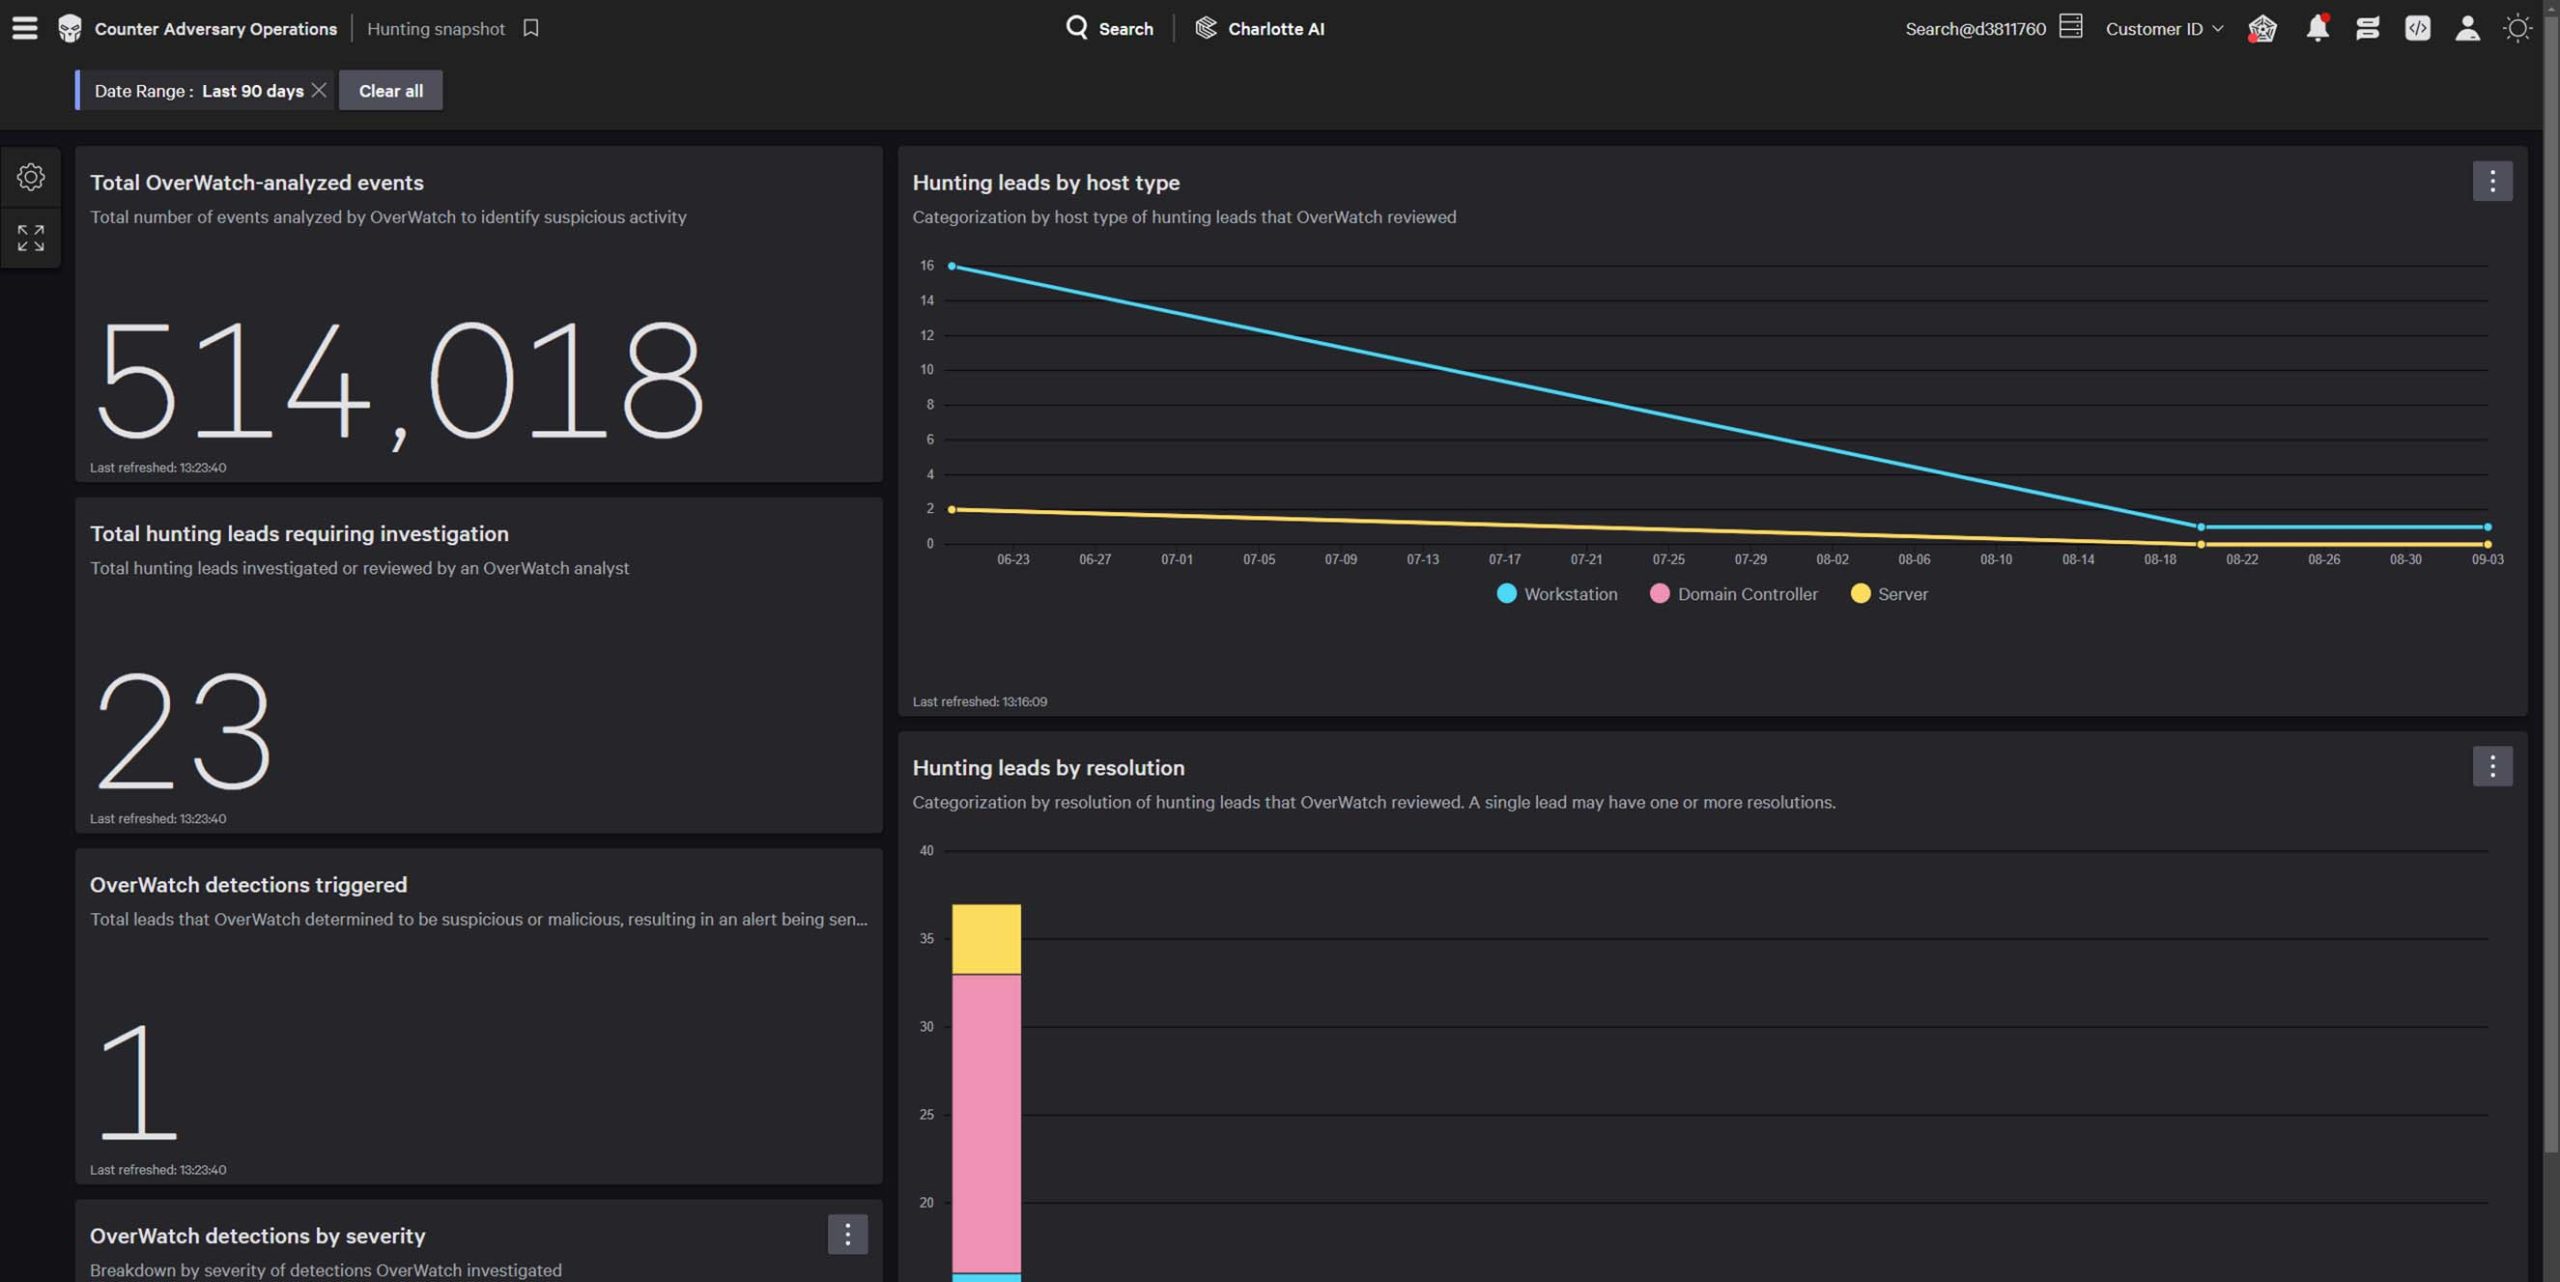Open options menu for Hunting leads by resolution
This screenshot has width=2560, height=1282.
click(x=2492, y=766)
